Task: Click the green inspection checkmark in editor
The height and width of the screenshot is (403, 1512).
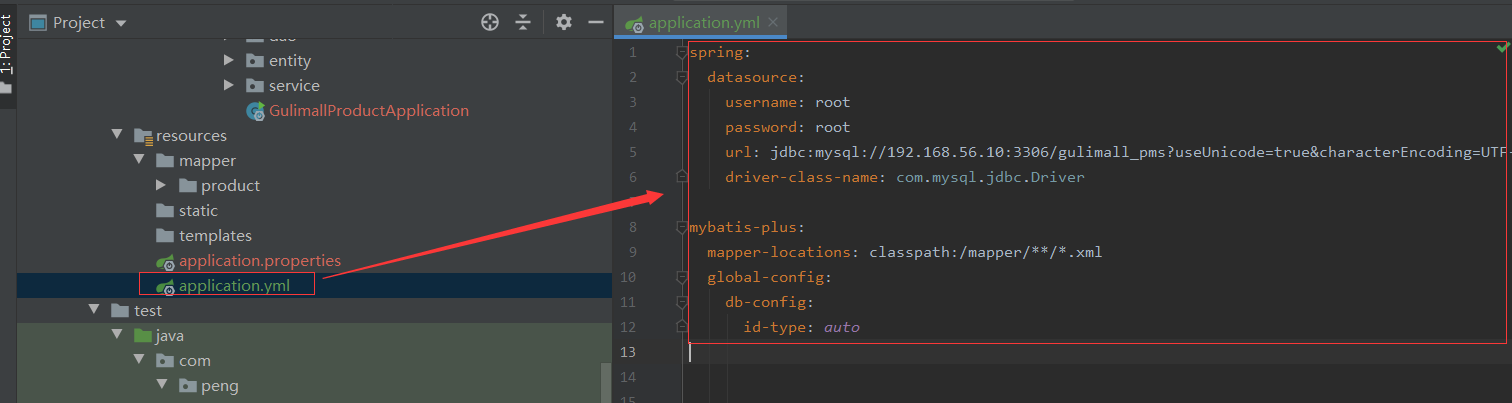Action: (1501, 48)
